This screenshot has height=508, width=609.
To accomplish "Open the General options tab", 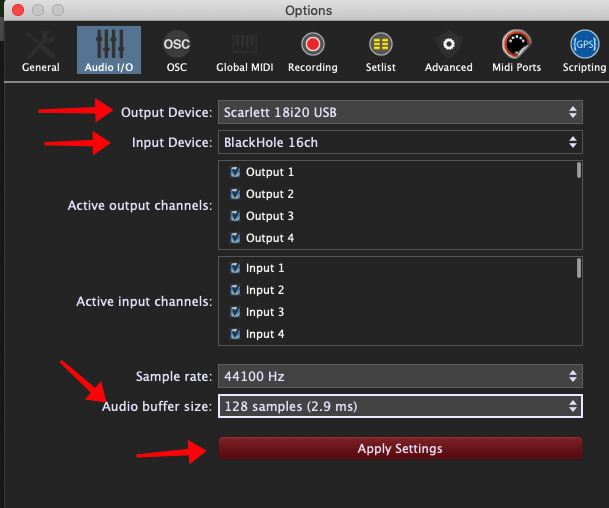I will (x=41, y=51).
